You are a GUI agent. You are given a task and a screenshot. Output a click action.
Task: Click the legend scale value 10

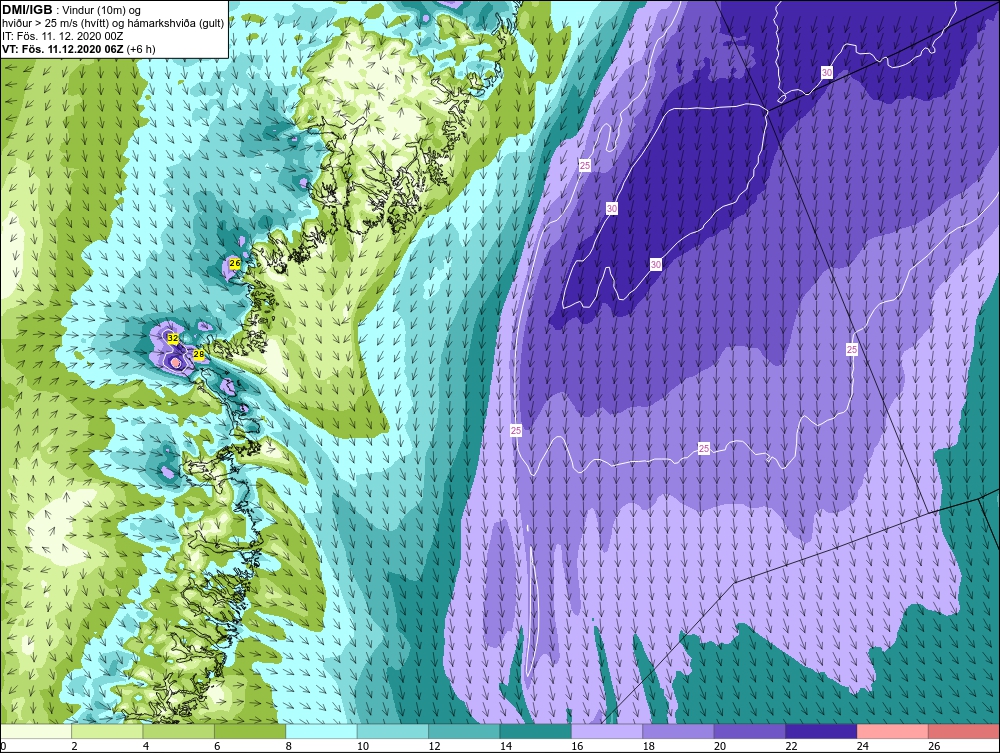(363, 746)
